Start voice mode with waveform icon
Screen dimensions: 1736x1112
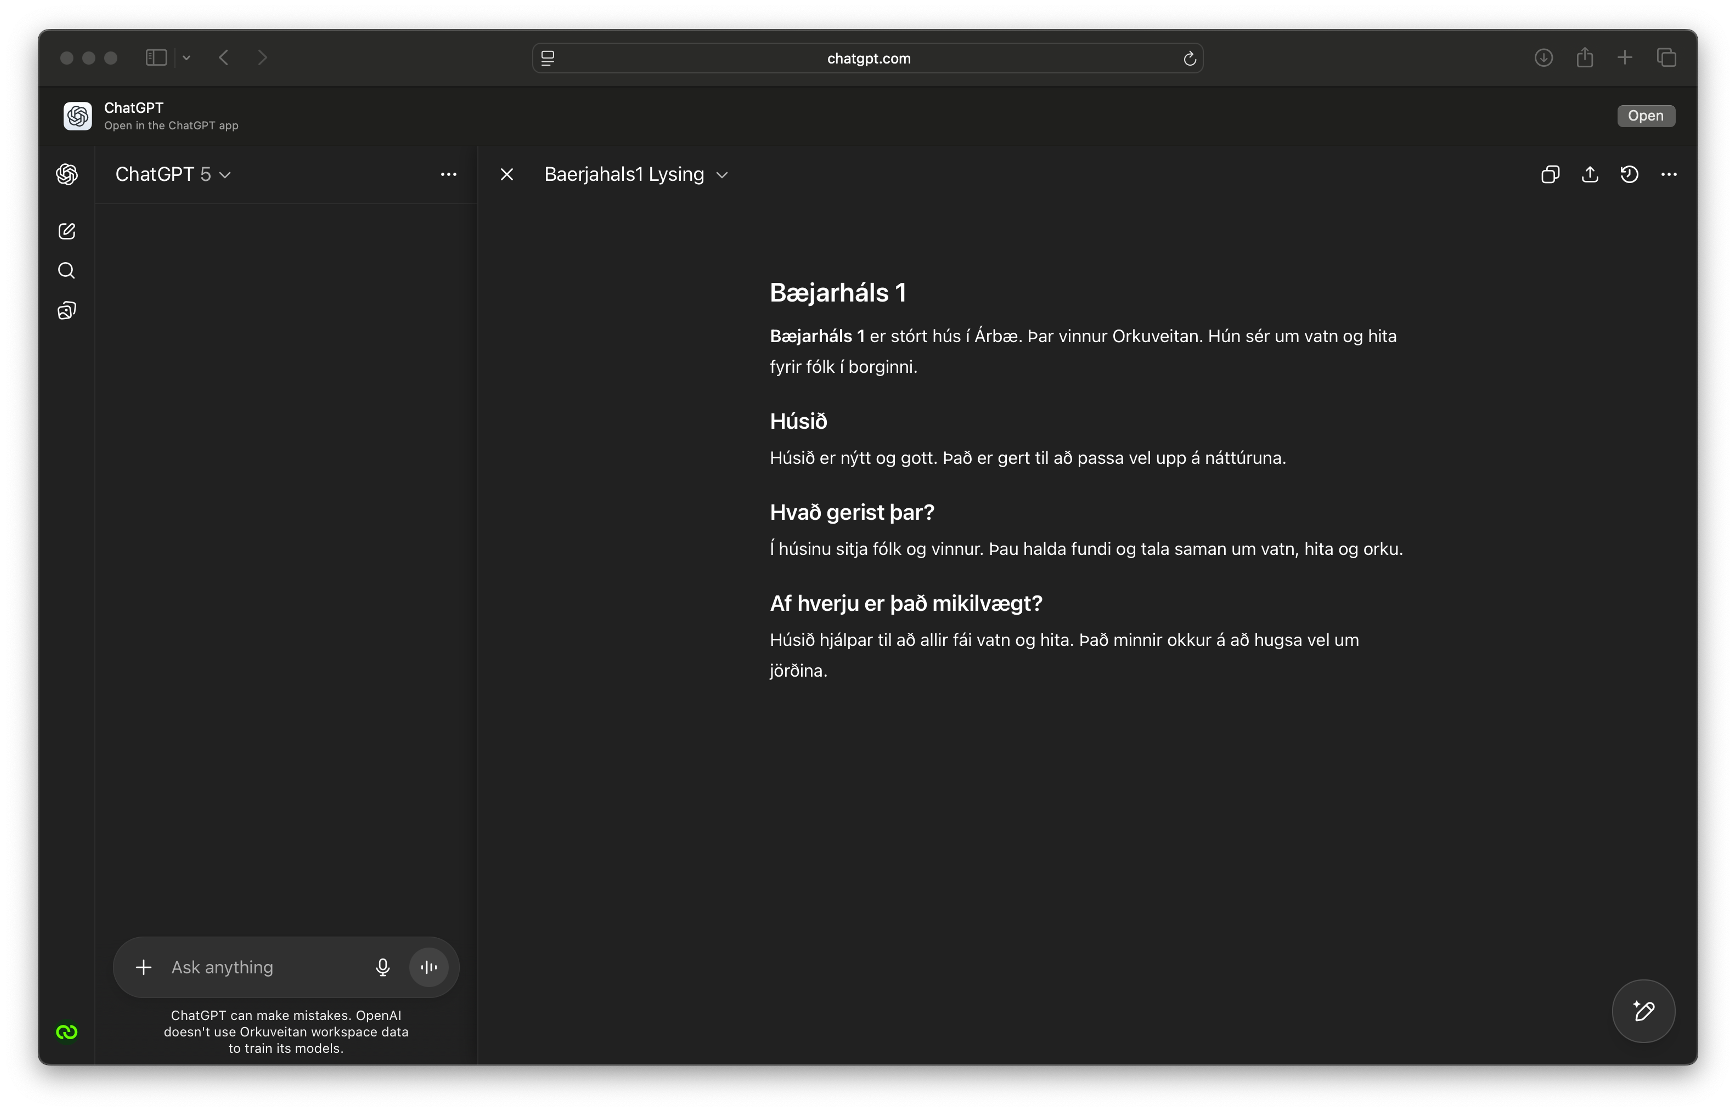coord(429,967)
